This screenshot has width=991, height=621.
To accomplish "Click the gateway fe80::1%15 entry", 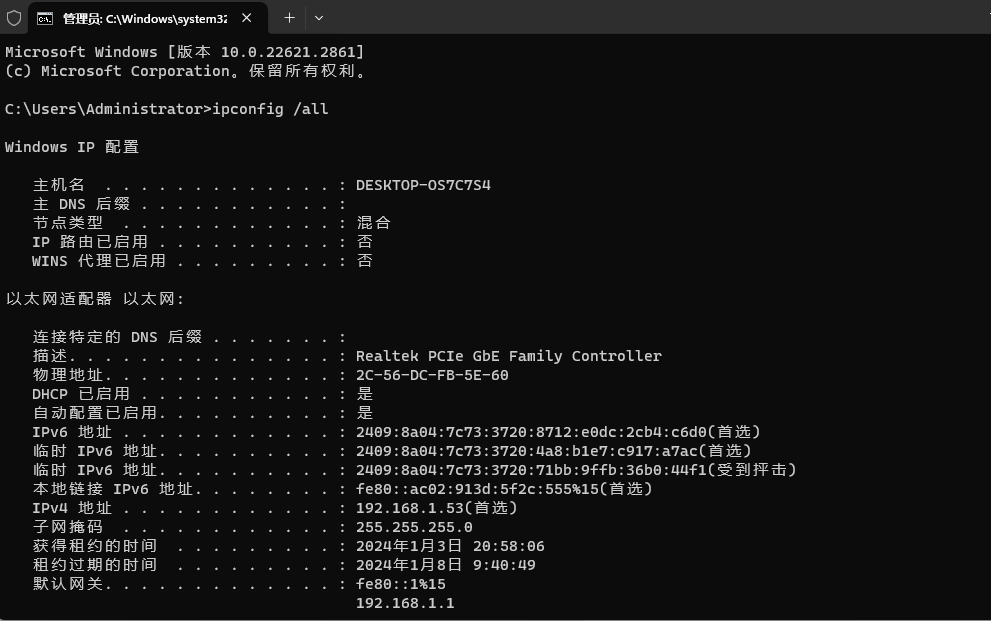I will pyautogui.click(x=401, y=584).
